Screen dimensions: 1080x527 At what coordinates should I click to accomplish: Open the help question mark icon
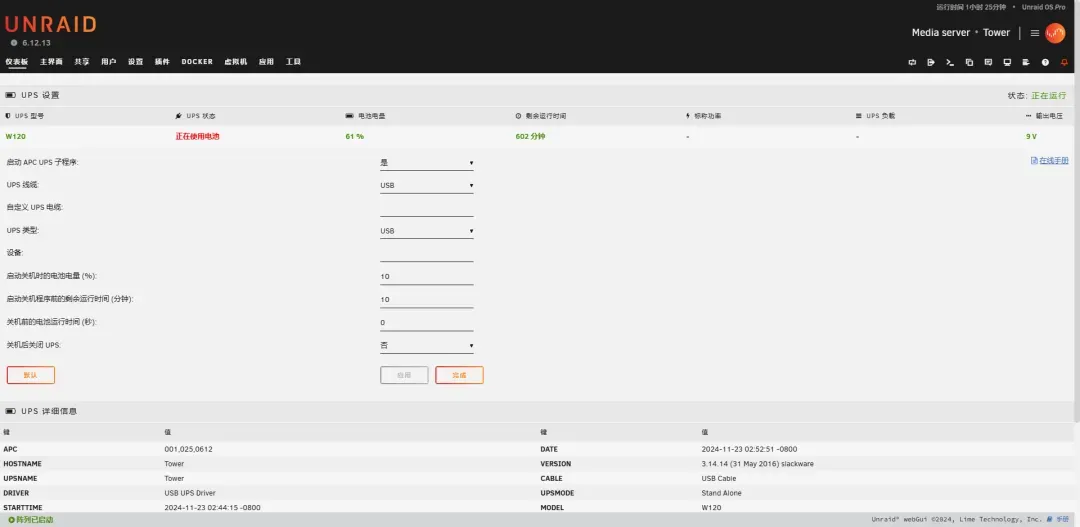pyautogui.click(x=1045, y=62)
